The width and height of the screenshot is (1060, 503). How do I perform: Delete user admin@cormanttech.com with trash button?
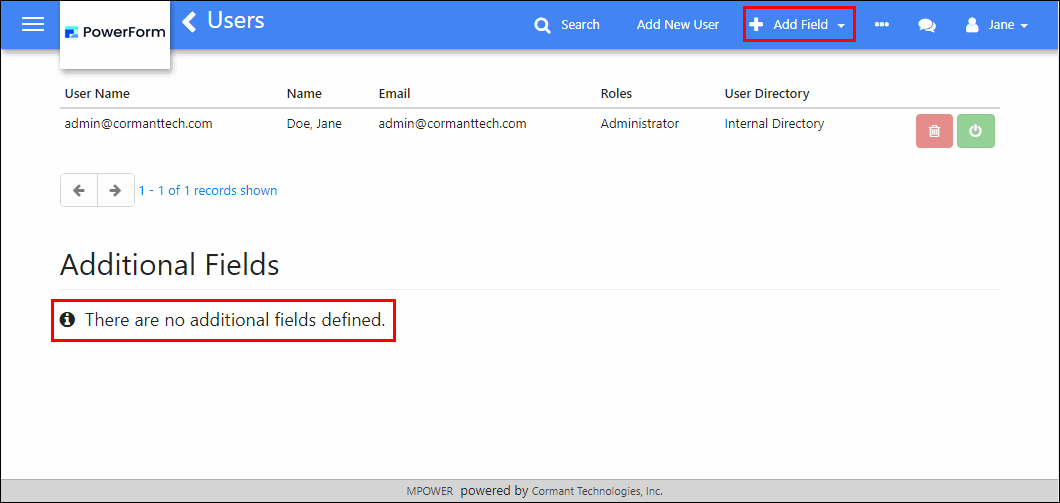click(x=934, y=131)
